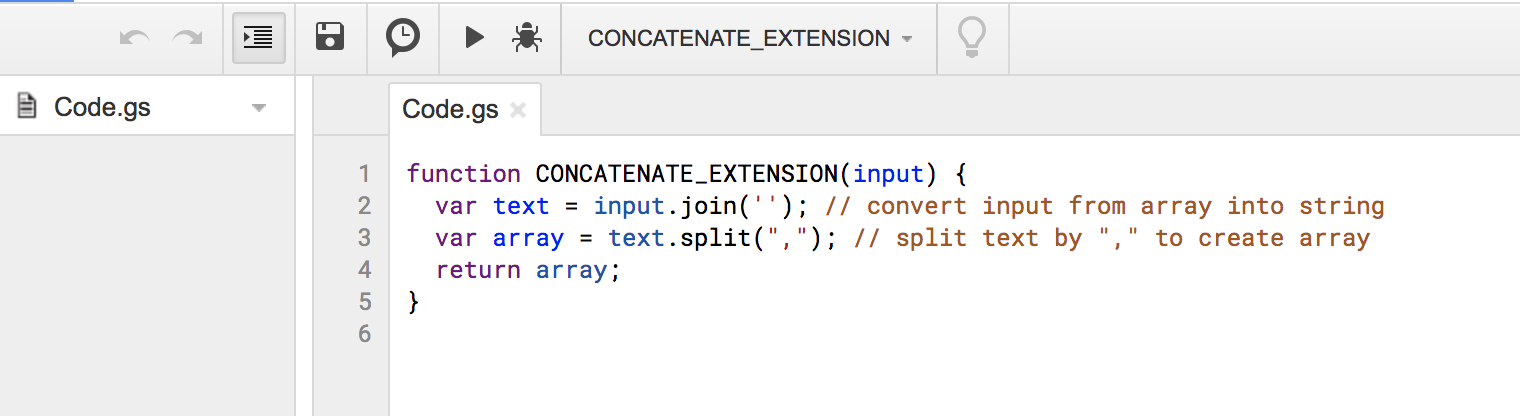The height and width of the screenshot is (416, 1520).
Task: Open current project's triggers clock icon
Action: [403, 38]
